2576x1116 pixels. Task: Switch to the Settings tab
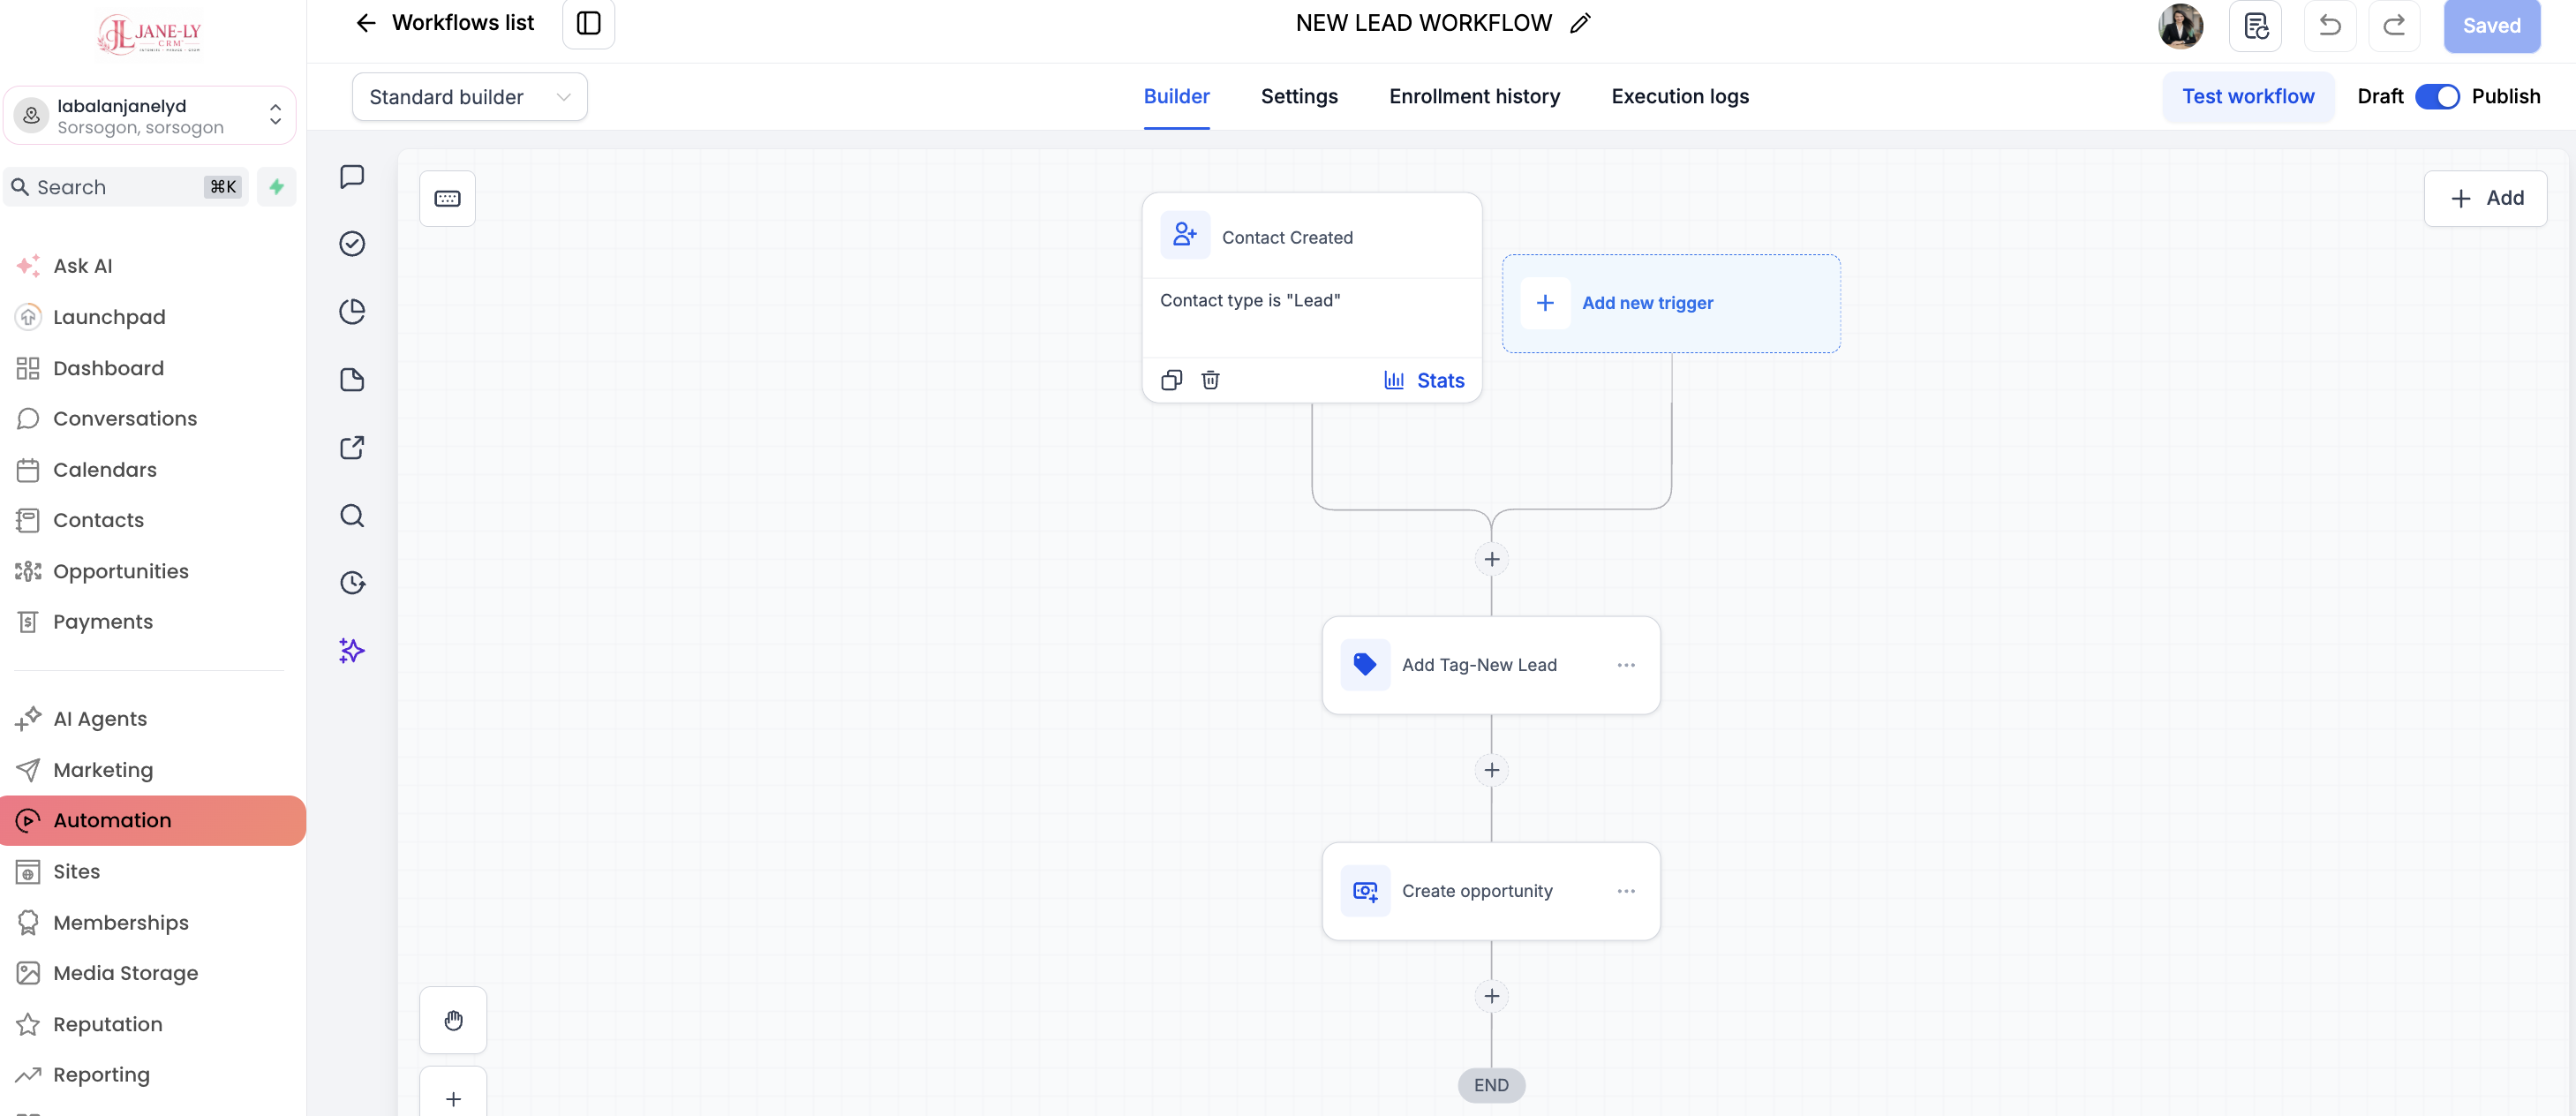click(1299, 97)
